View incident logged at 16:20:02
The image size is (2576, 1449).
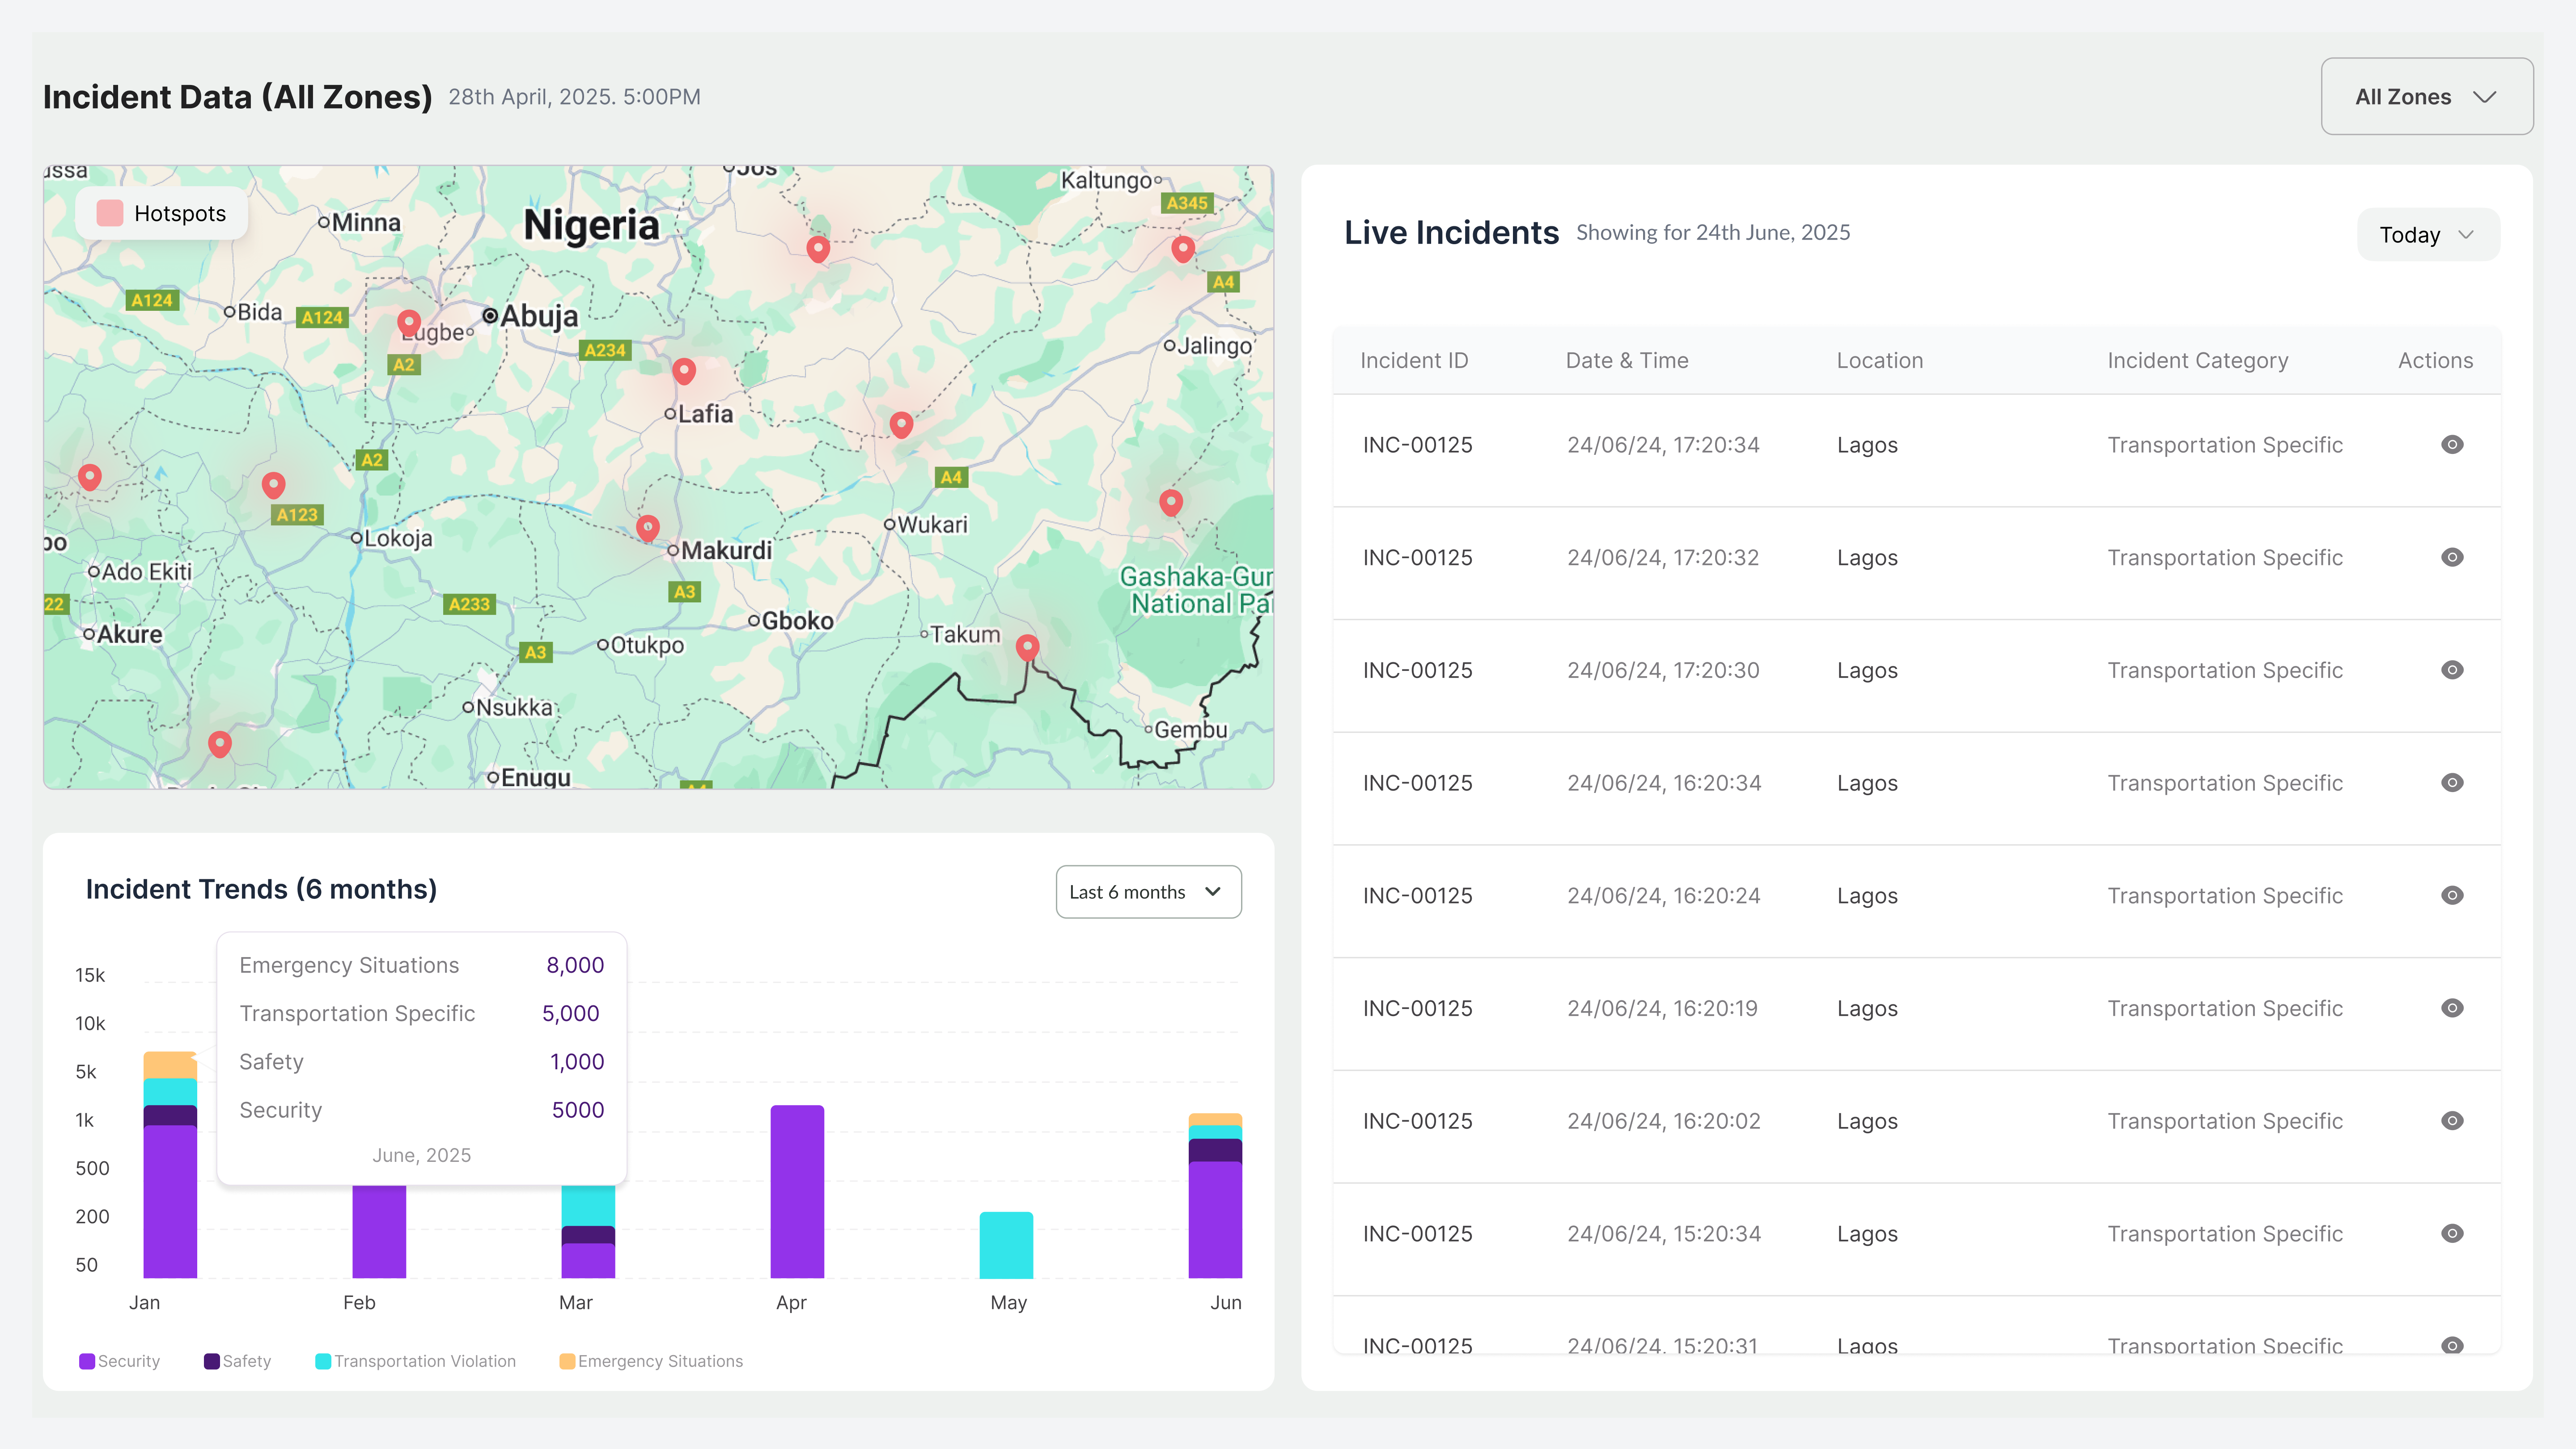[2452, 1121]
